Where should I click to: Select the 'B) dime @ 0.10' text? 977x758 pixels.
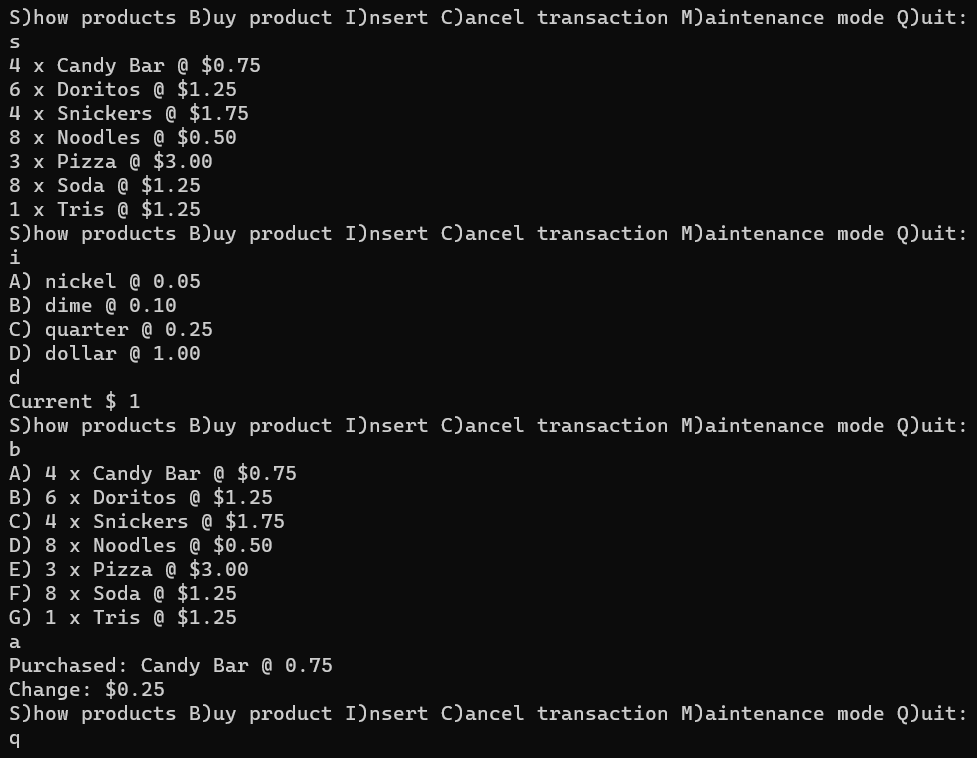pyautogui.click(x=93, y=306)
